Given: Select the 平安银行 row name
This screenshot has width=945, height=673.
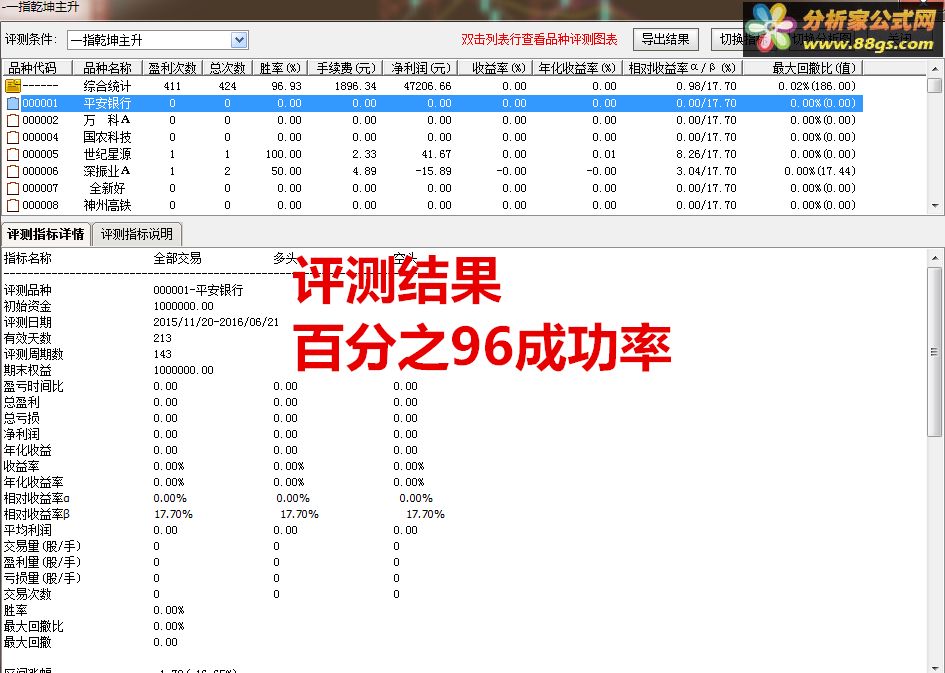Looking at the screenshot, I should coord(107,103).
